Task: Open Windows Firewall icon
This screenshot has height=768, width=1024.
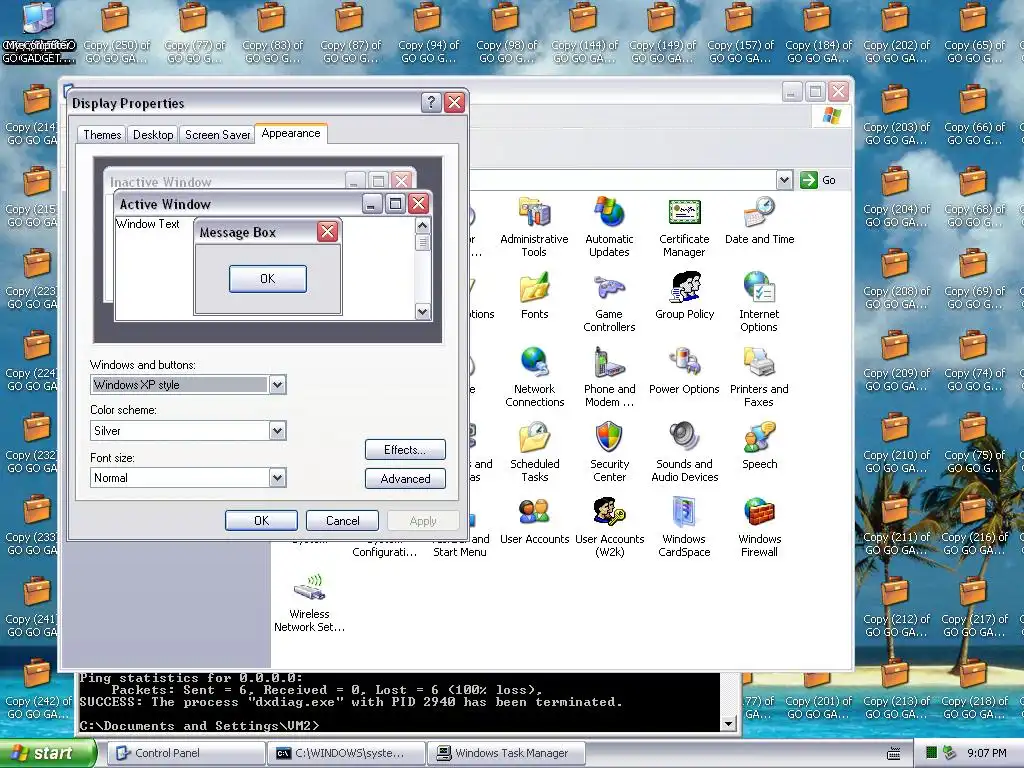Action: pos(760,527)
